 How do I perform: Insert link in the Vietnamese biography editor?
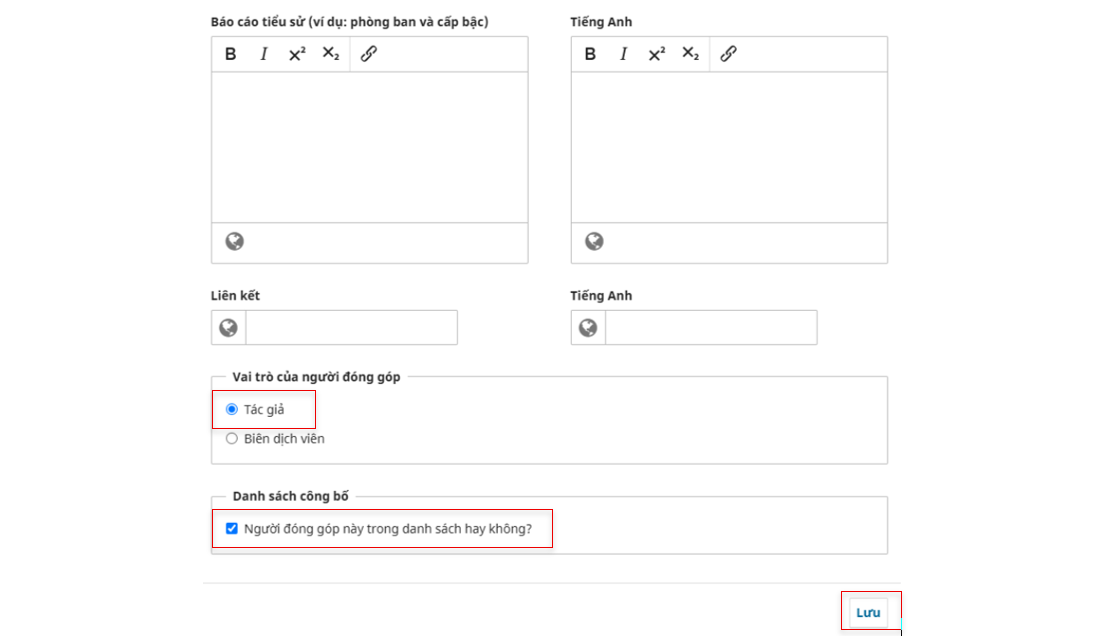point(369,54)
